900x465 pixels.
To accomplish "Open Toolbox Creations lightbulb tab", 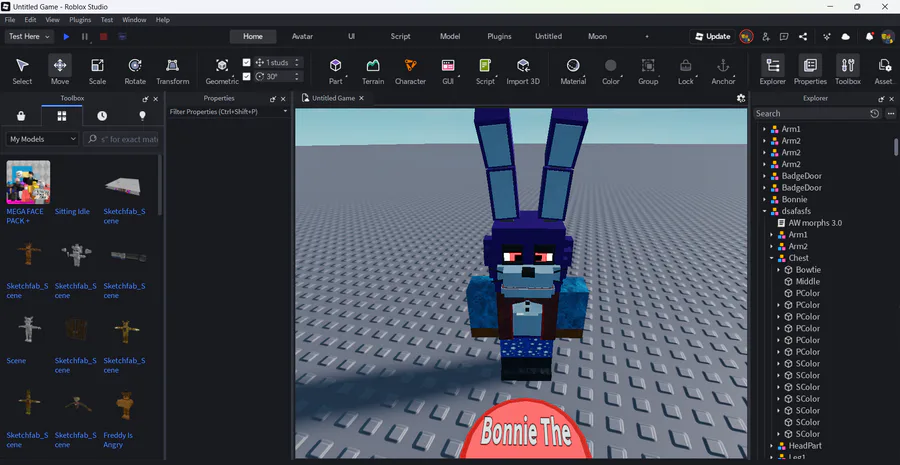I will point(142,116).
